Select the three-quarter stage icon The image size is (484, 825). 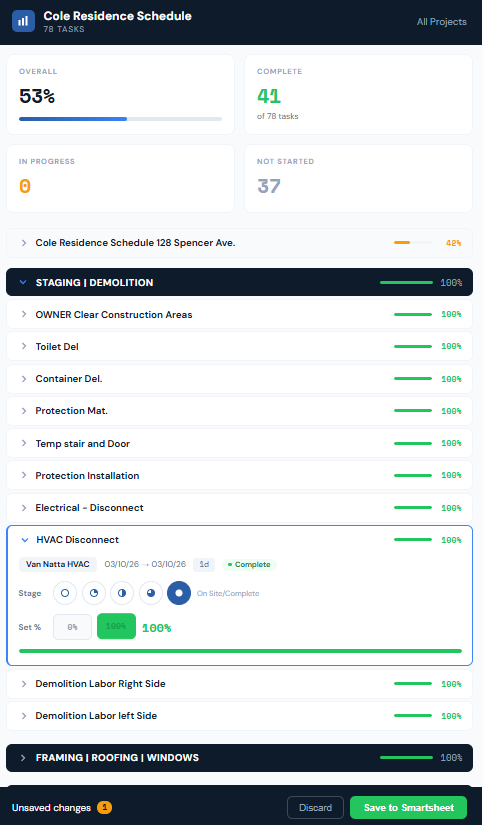point(151,593)
